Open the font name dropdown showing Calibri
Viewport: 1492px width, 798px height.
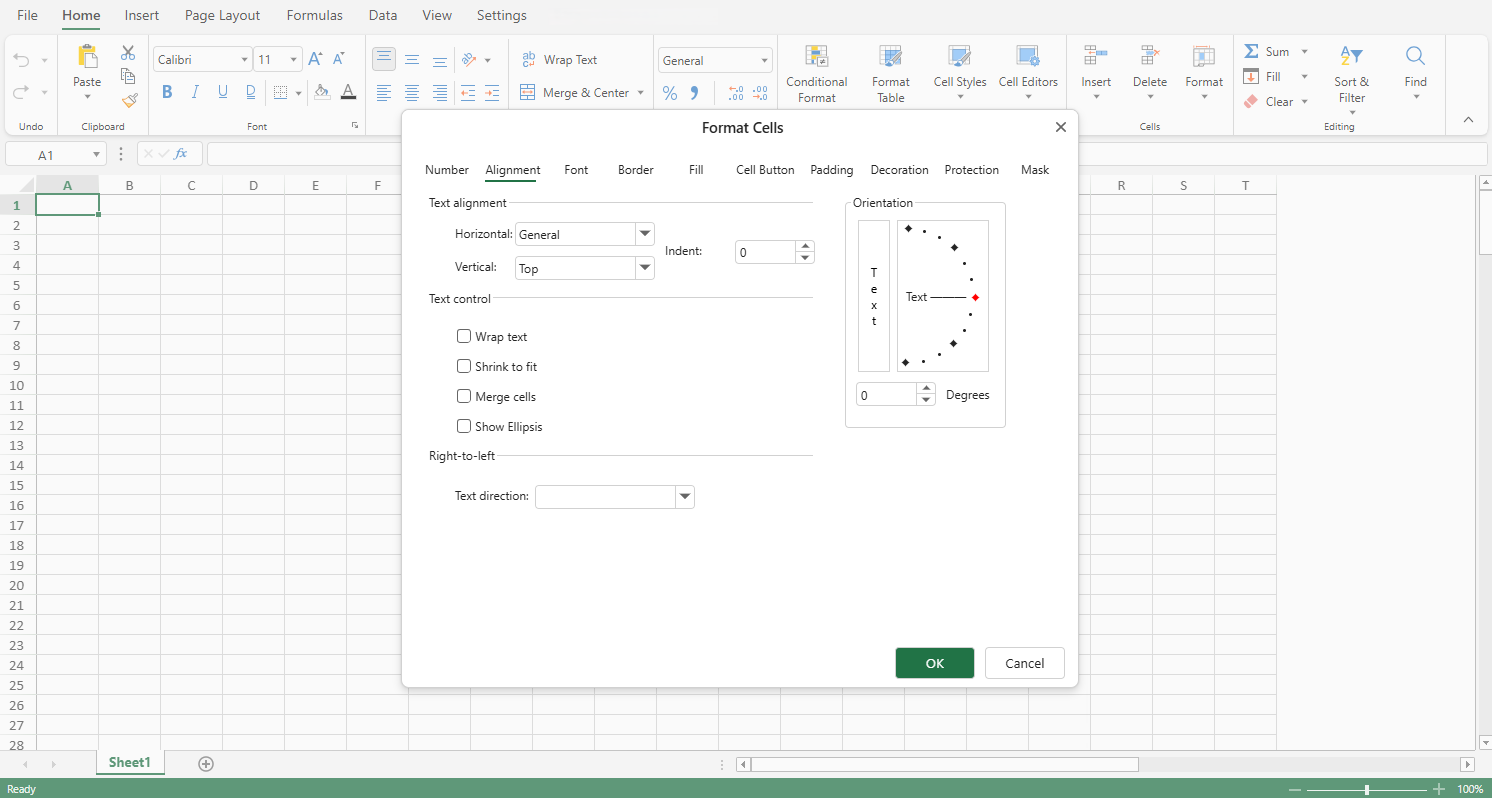pyautogui.click(x=244, y=60)
